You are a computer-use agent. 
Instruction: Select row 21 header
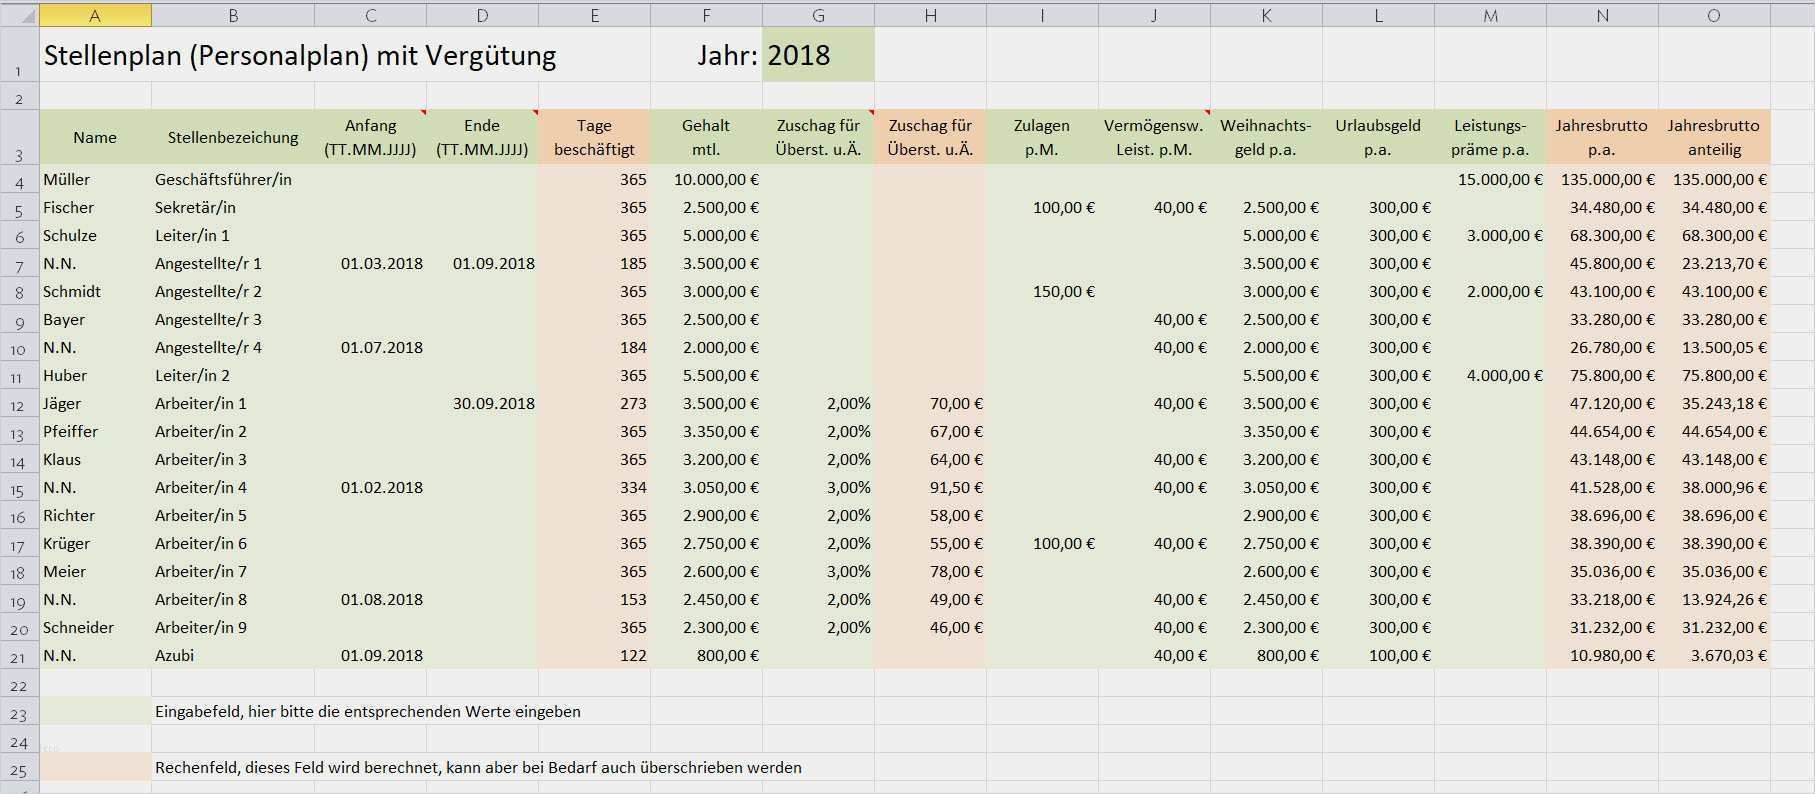point(19,657)
